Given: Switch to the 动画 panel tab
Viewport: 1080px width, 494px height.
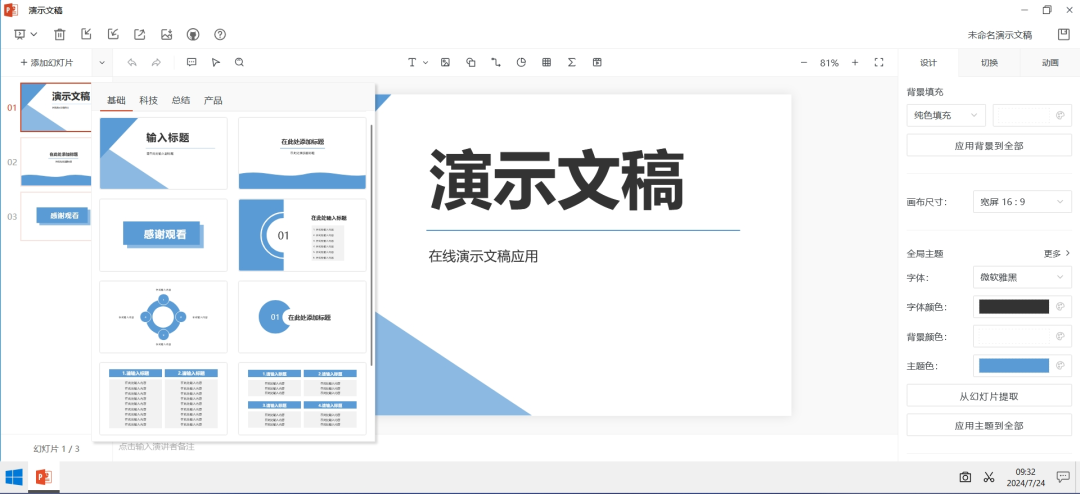Looking at the screenshot, I should (1050, 62).
